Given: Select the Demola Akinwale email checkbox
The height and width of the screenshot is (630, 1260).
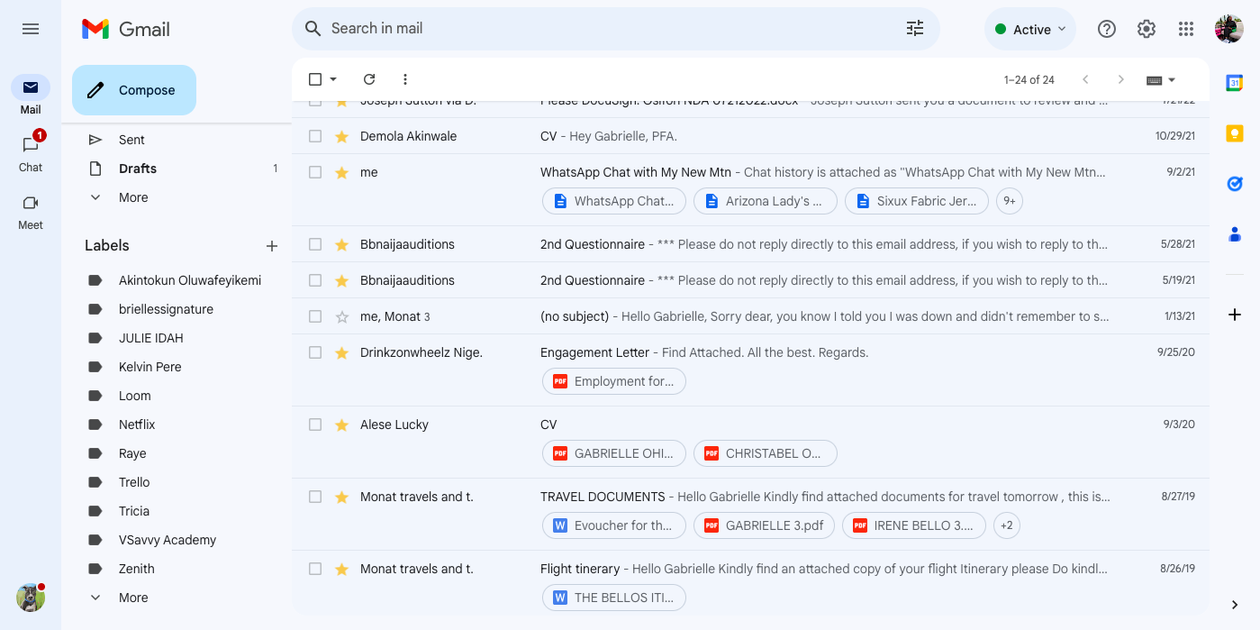Looking at the screenshot, I should point(315,136).
